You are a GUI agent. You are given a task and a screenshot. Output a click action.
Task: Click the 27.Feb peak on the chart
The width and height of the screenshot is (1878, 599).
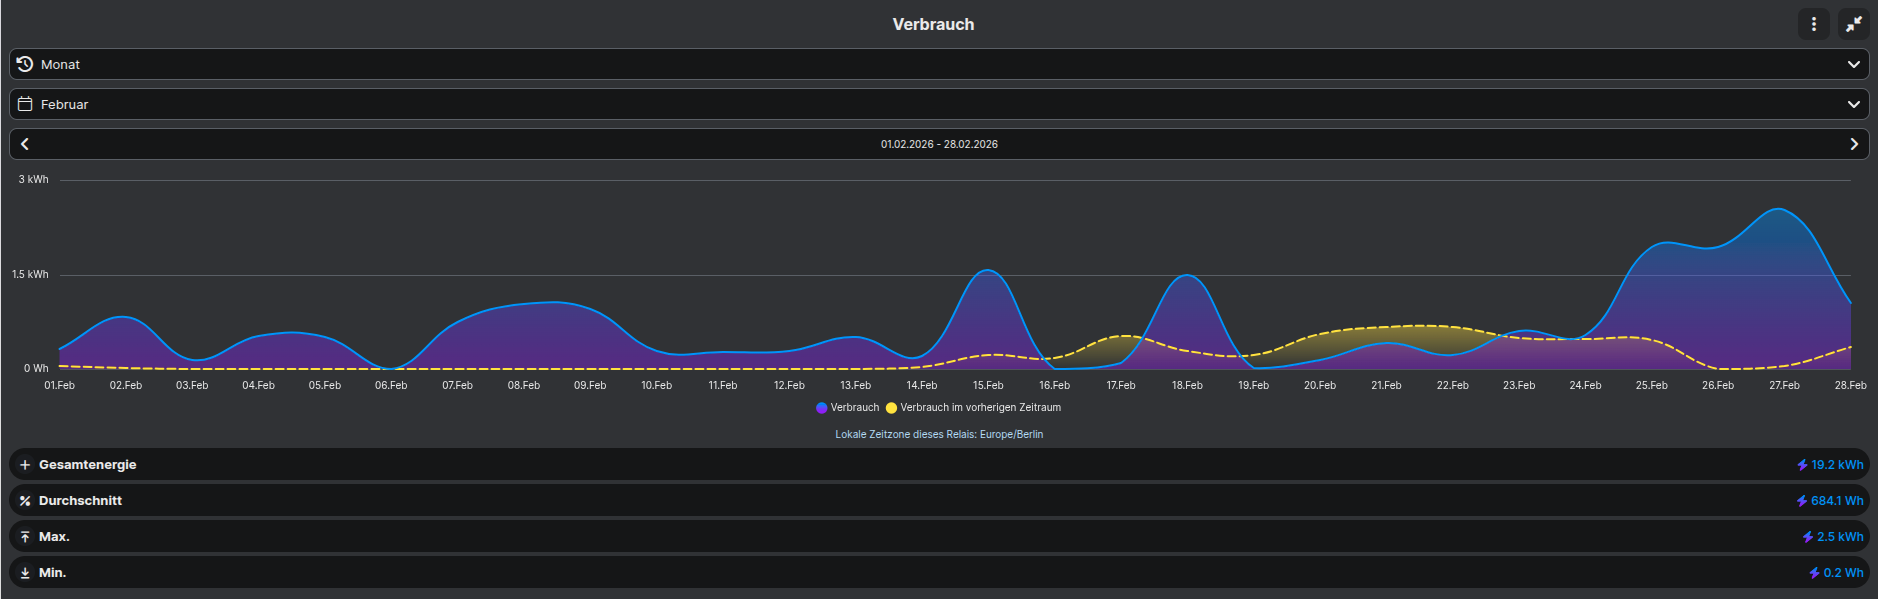click(1779, 210)
